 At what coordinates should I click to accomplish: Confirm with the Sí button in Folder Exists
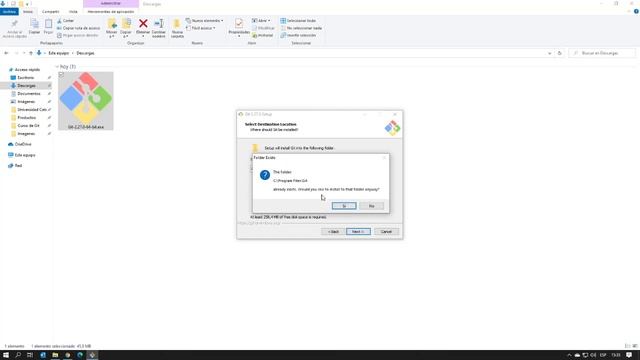[344, 206]
